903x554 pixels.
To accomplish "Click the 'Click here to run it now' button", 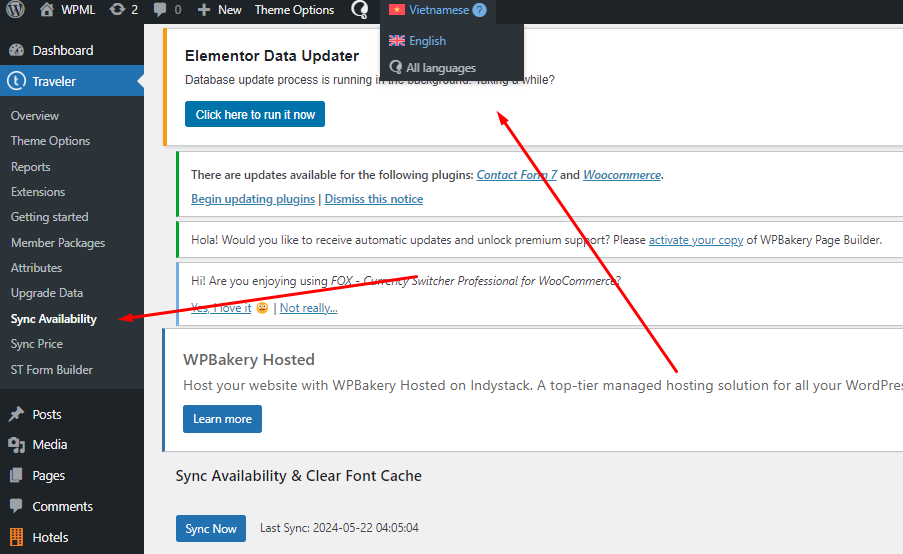I will click(255, 114).
